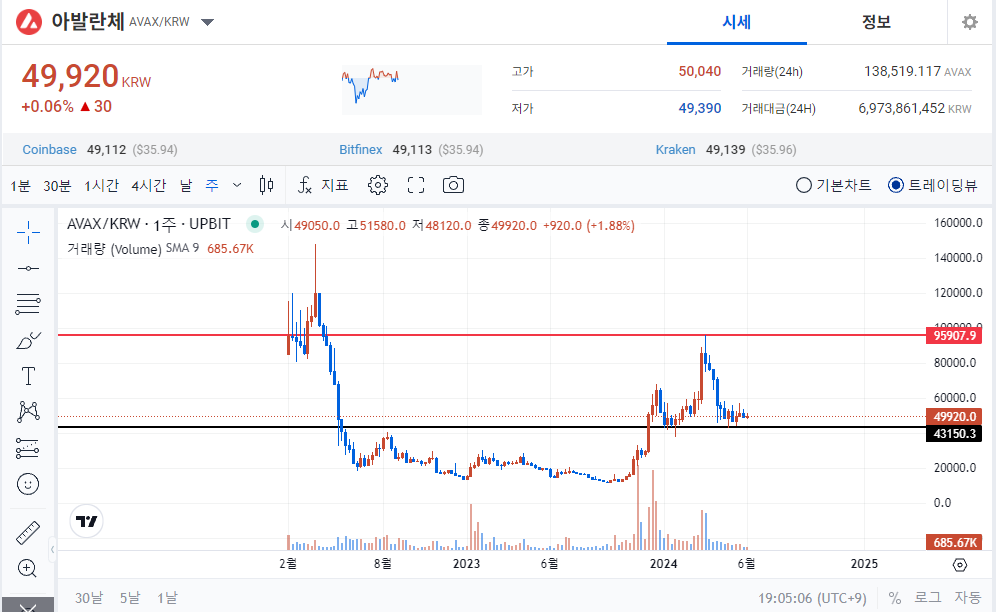Click the mini price sparkline chart

pyautogui.click(x=411, y=89)
